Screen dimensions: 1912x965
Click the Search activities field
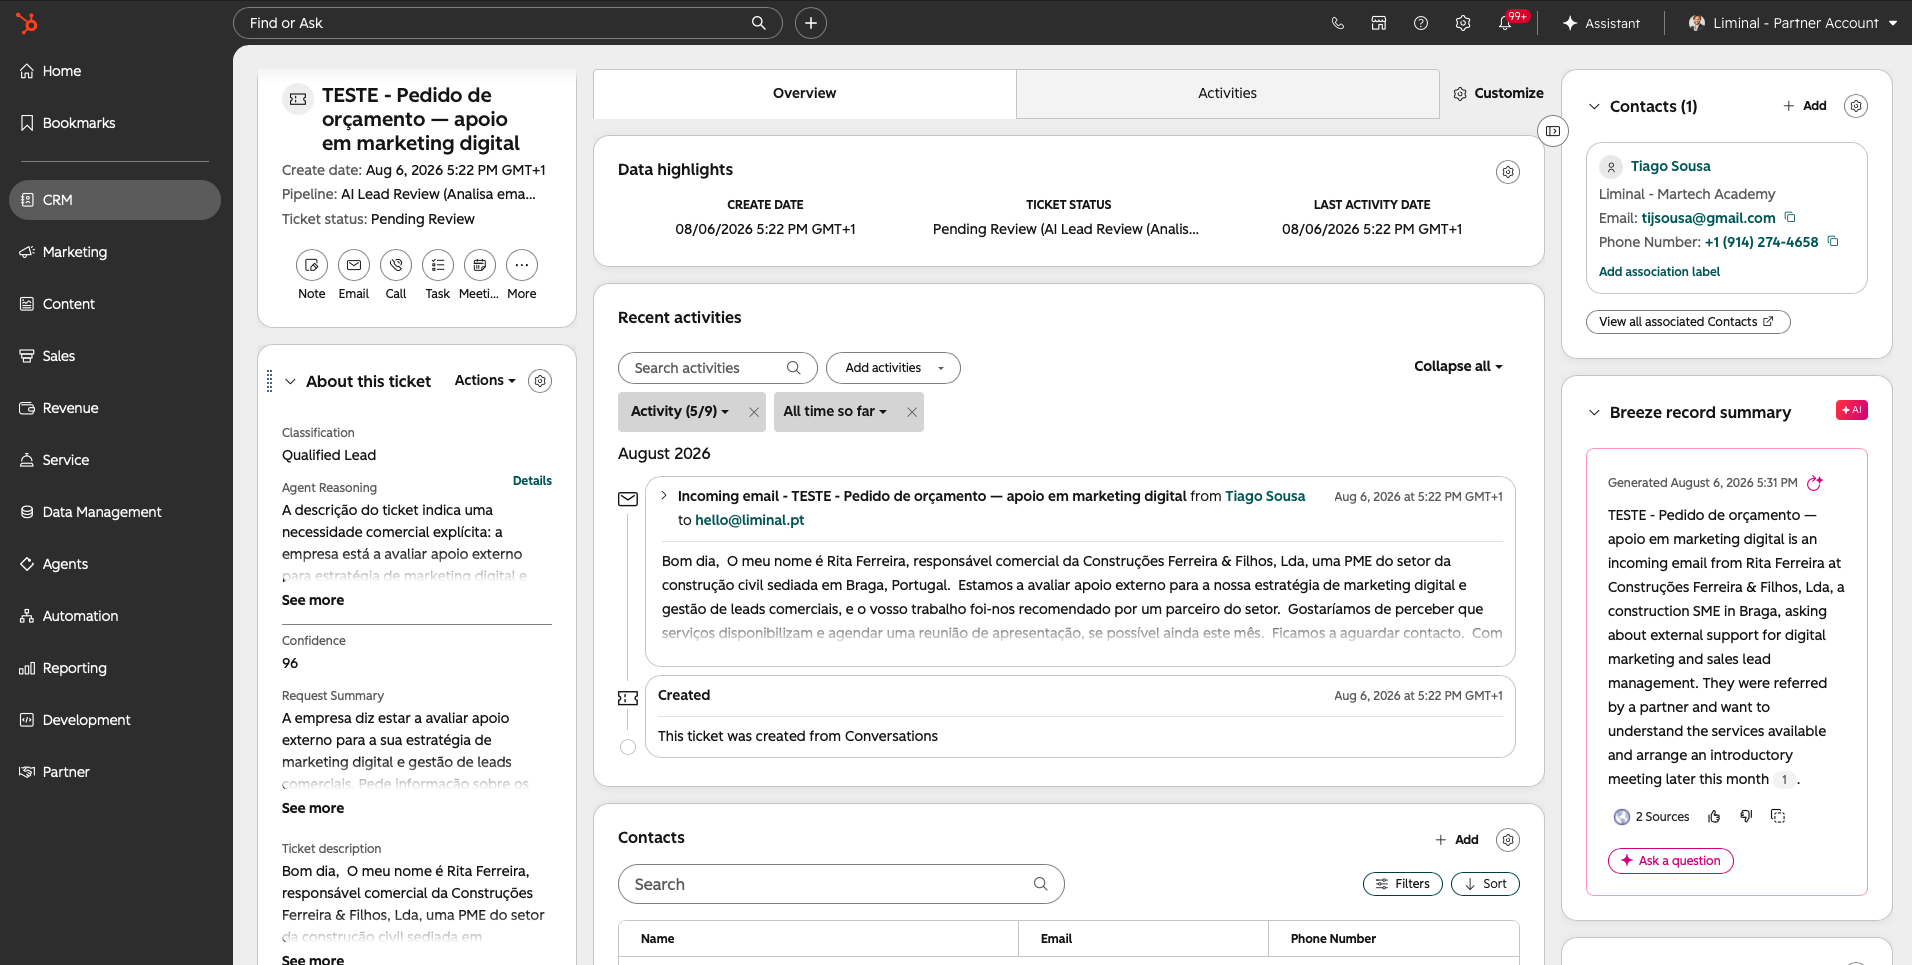click(717, 368)
